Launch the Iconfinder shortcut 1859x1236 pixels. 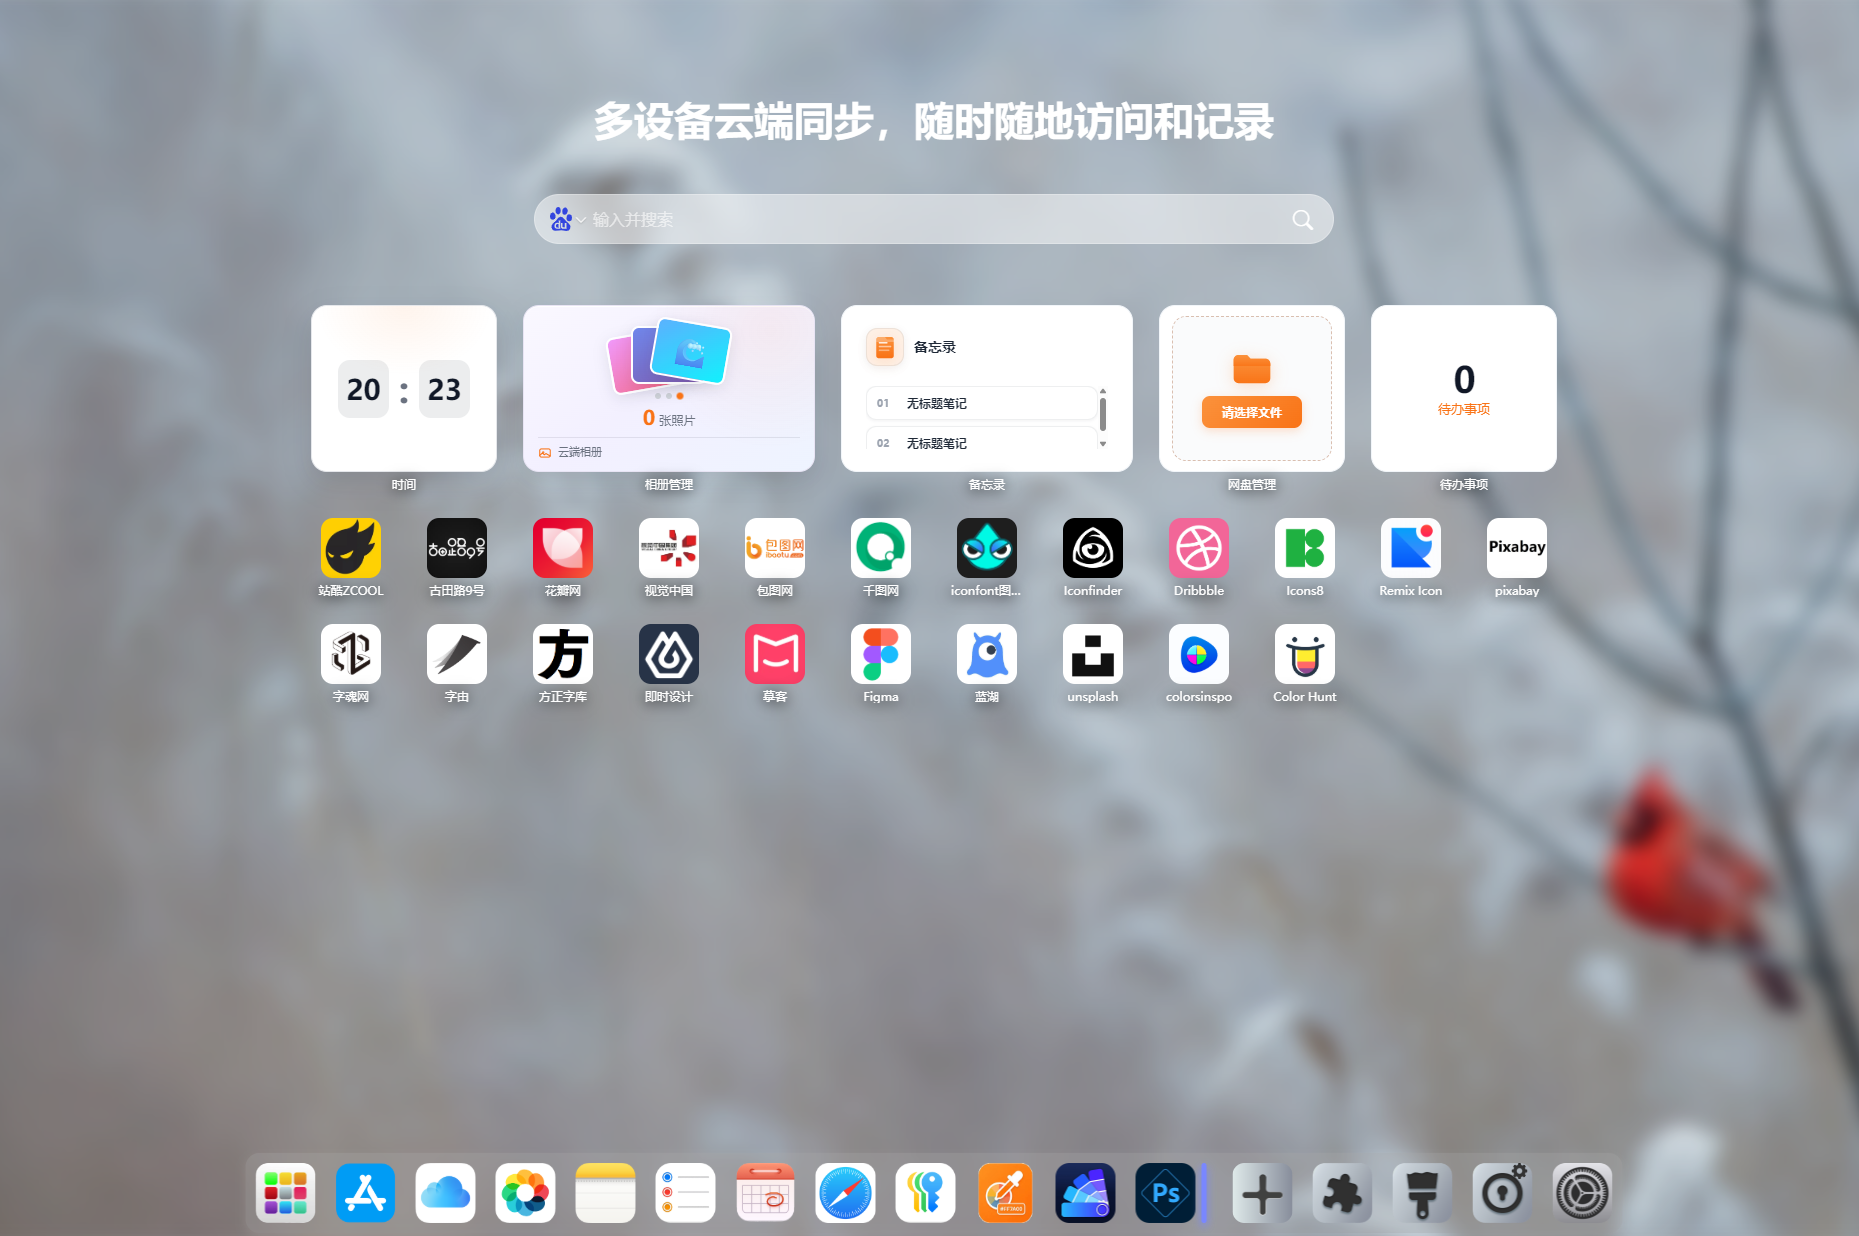click(1093, 548)
